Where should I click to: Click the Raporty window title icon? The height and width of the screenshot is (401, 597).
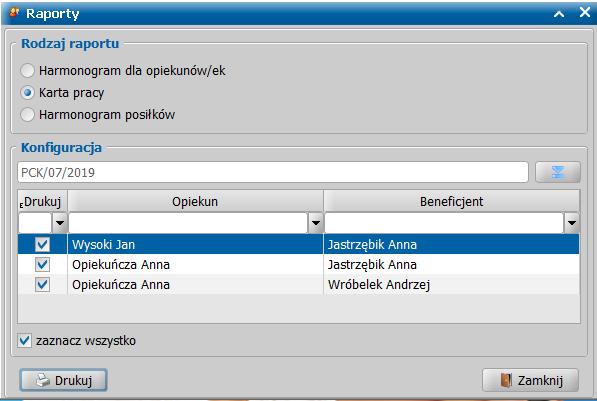pyautogui.click(x=14, y=13)
